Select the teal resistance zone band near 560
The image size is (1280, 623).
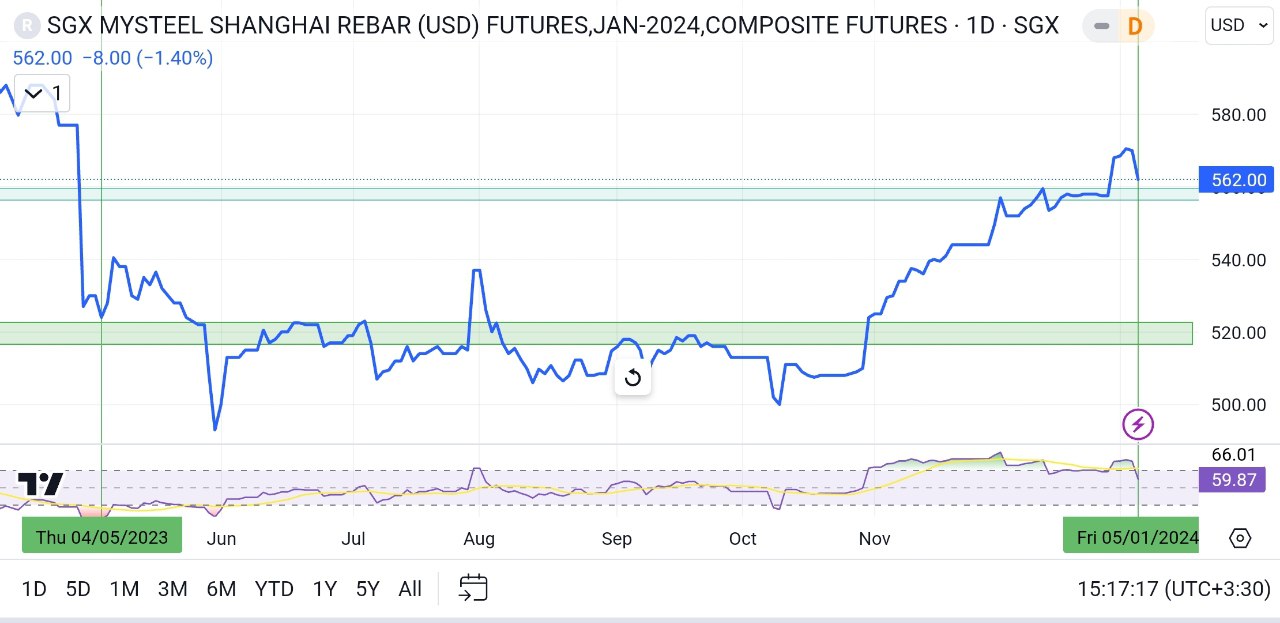click(x=599, y=194)
